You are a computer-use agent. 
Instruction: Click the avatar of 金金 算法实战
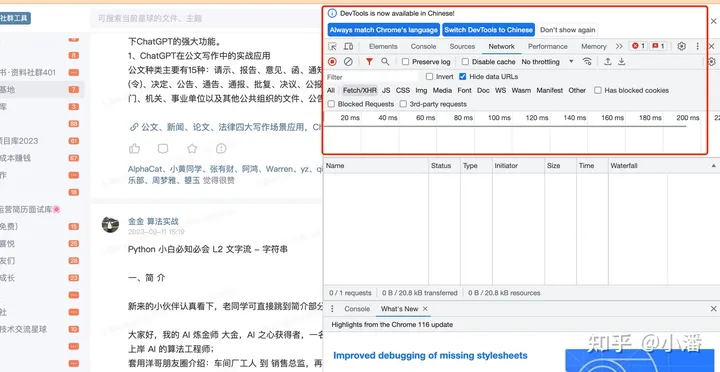pyautogui.click(x=110, y=225)
